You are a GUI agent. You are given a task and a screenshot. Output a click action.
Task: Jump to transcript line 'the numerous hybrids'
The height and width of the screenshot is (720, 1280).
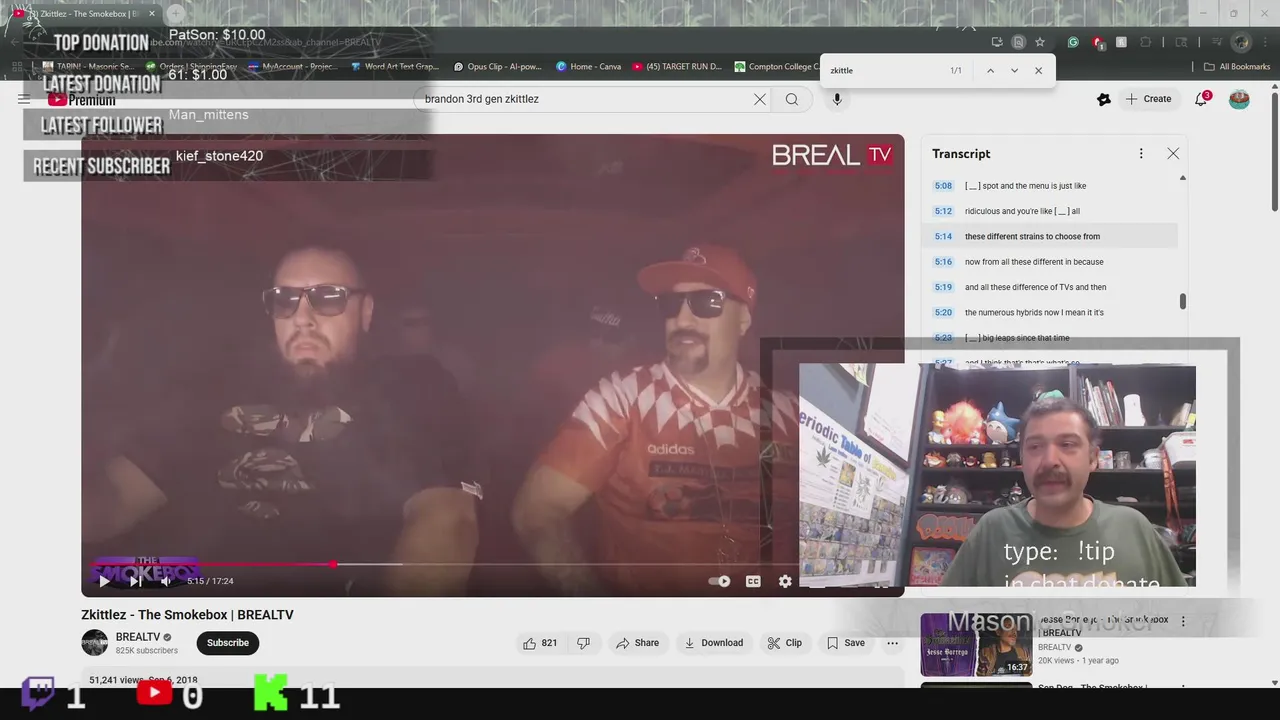(x=1050, y=312)
